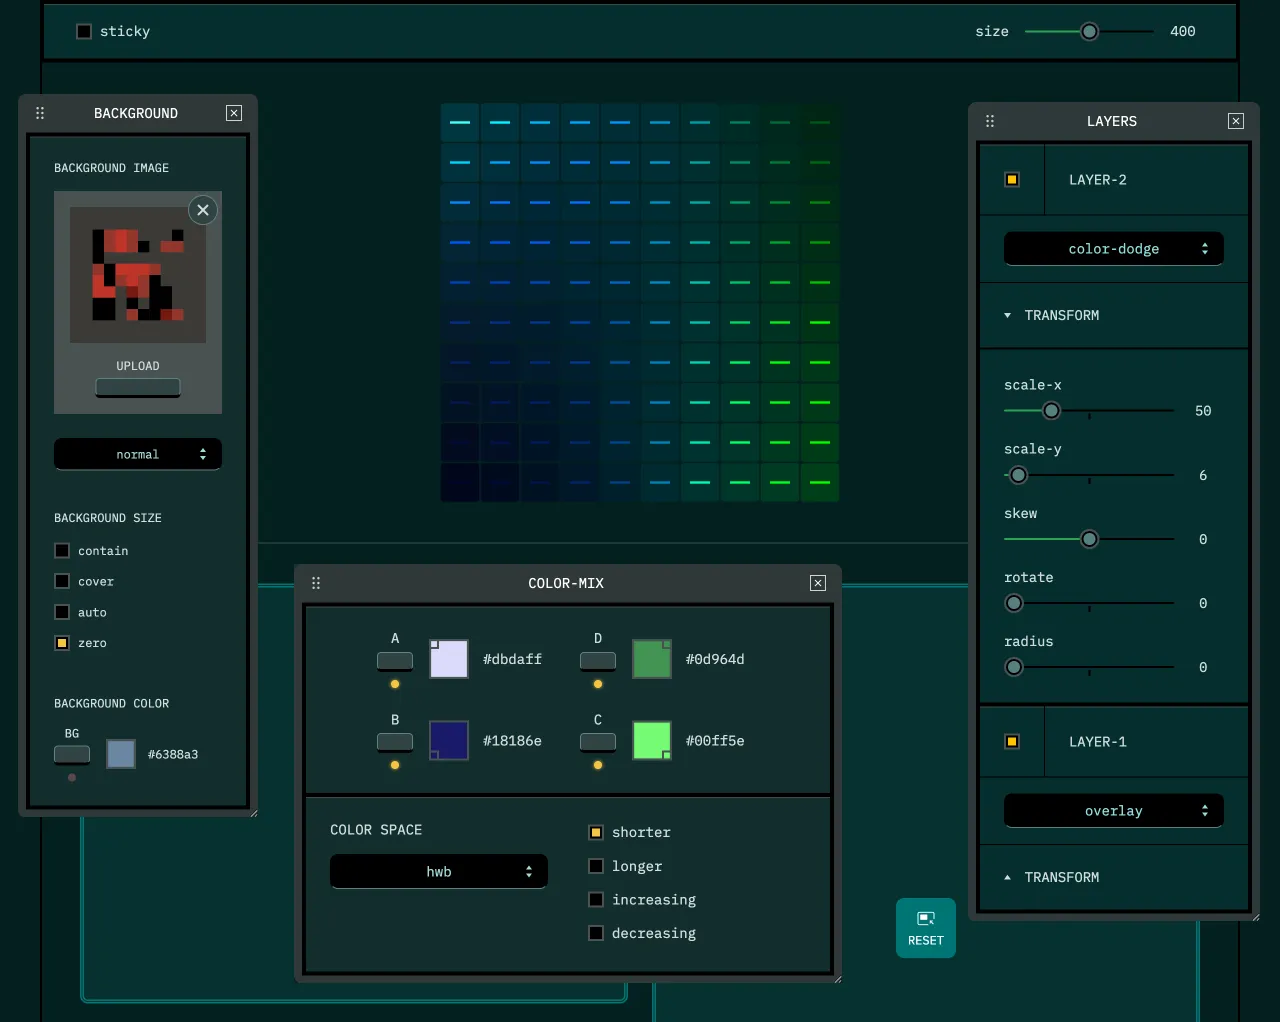Screen dimensions: 1280x1022
Task: Open the color-dodge blend mode dropdown
Action: pos(1113,249)
